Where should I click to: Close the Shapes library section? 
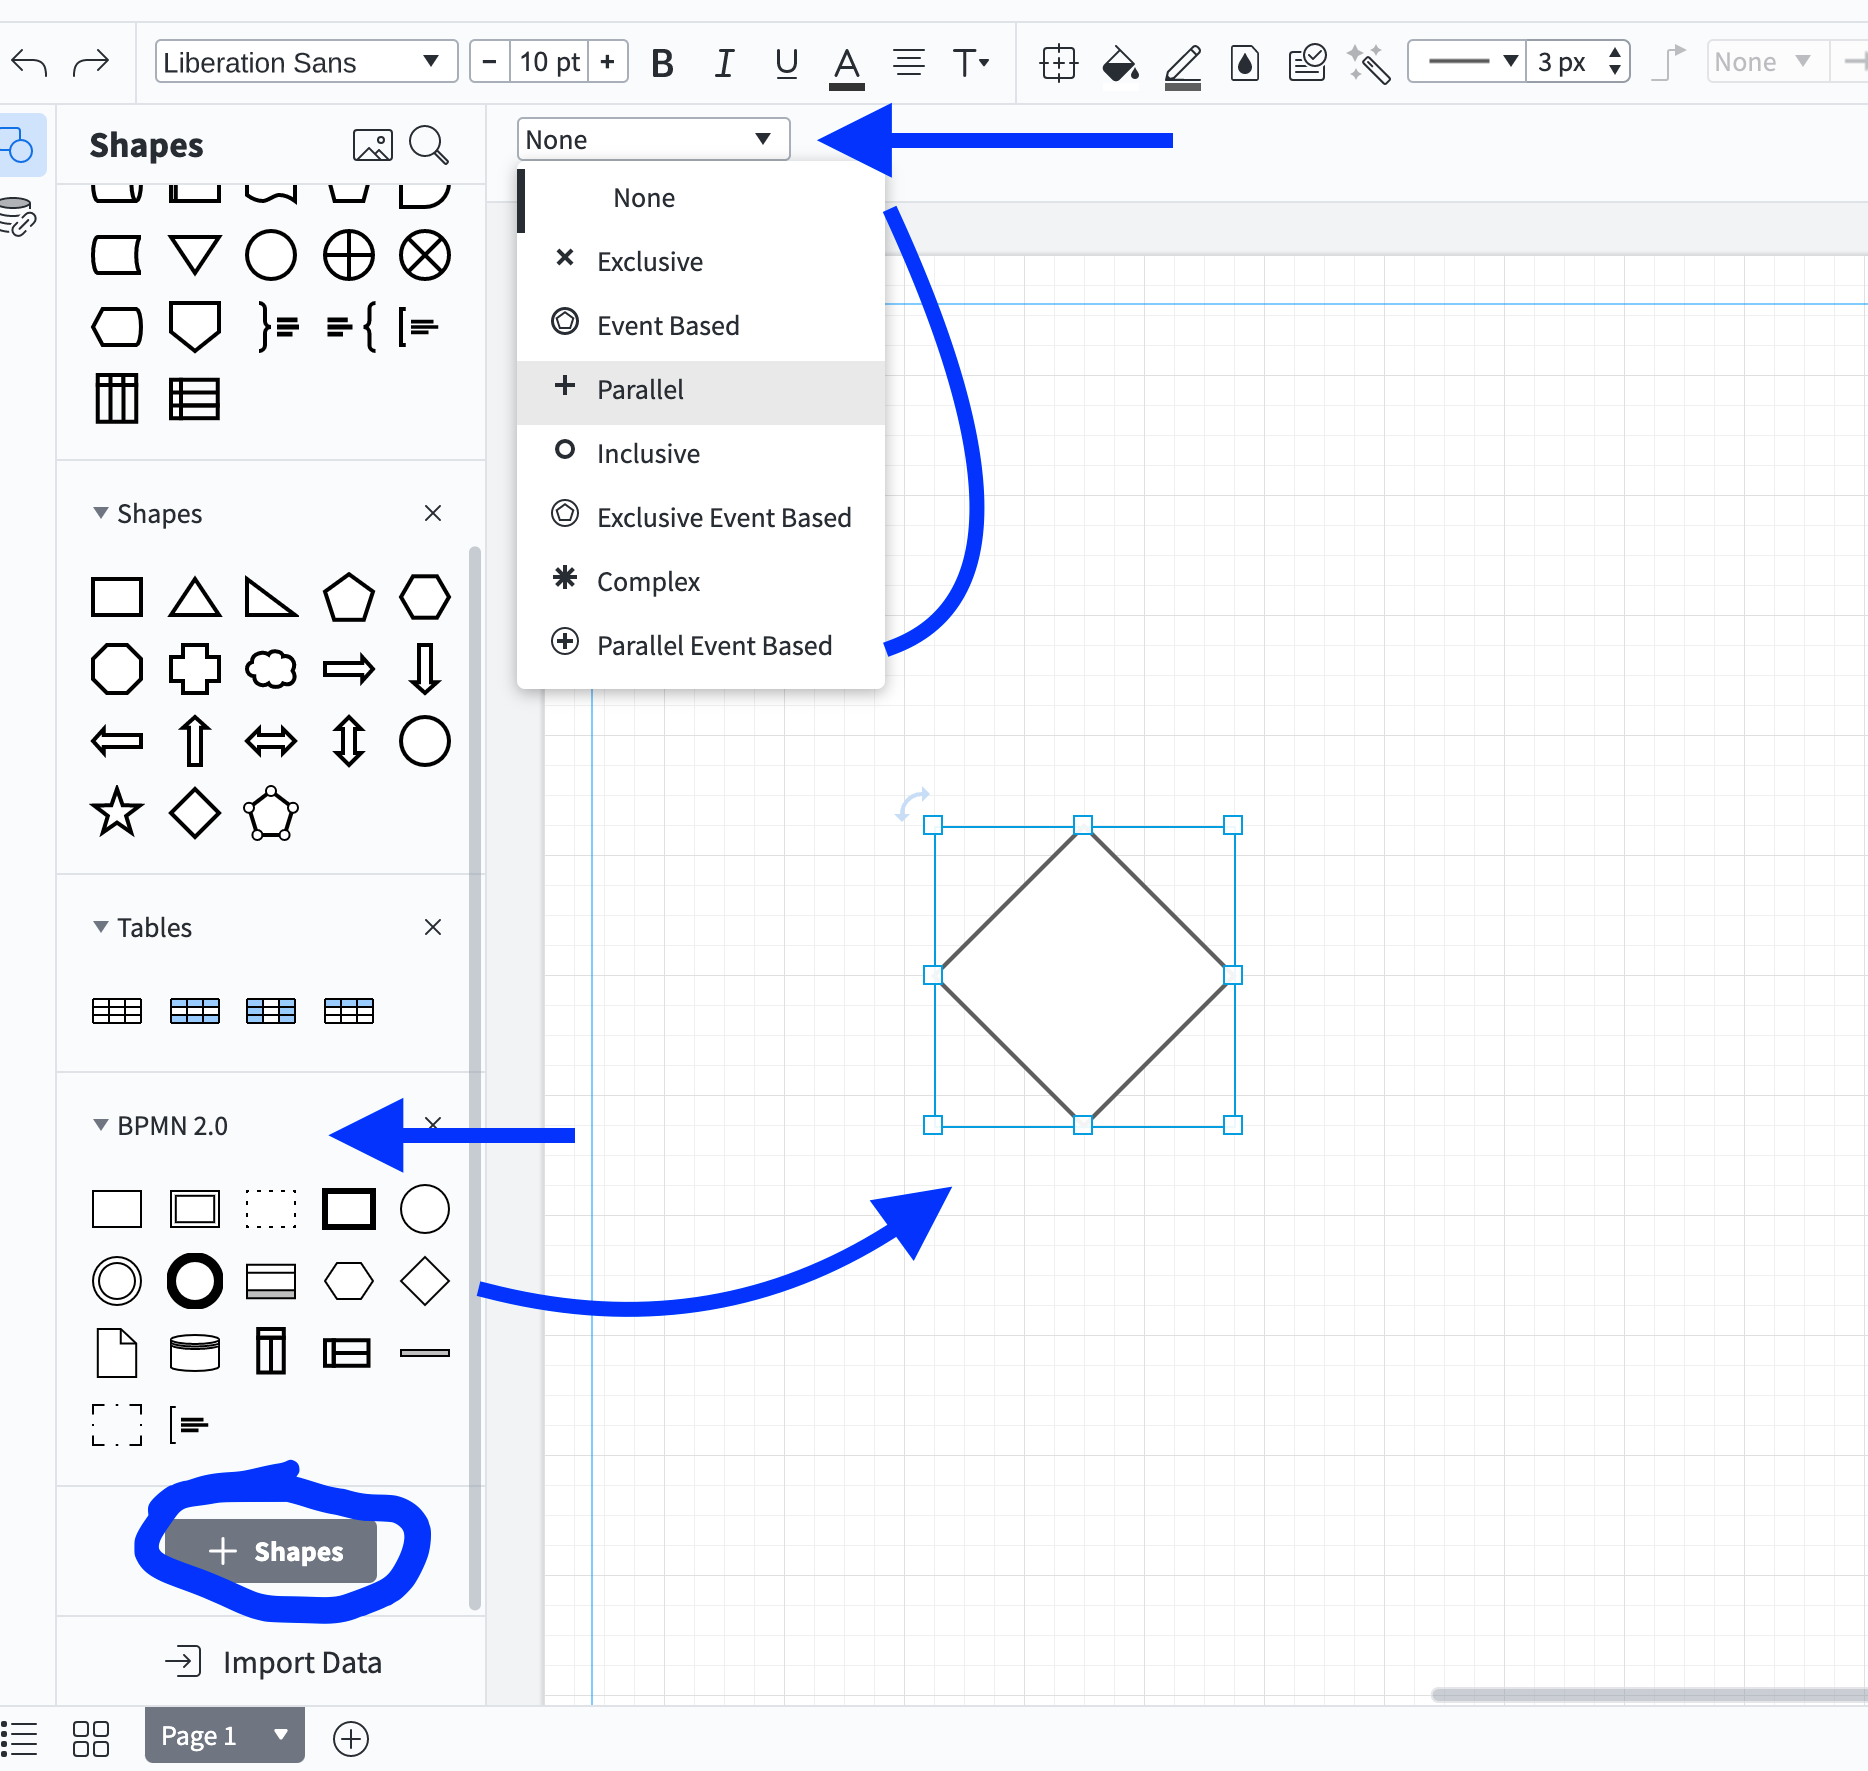pos(433,513)
